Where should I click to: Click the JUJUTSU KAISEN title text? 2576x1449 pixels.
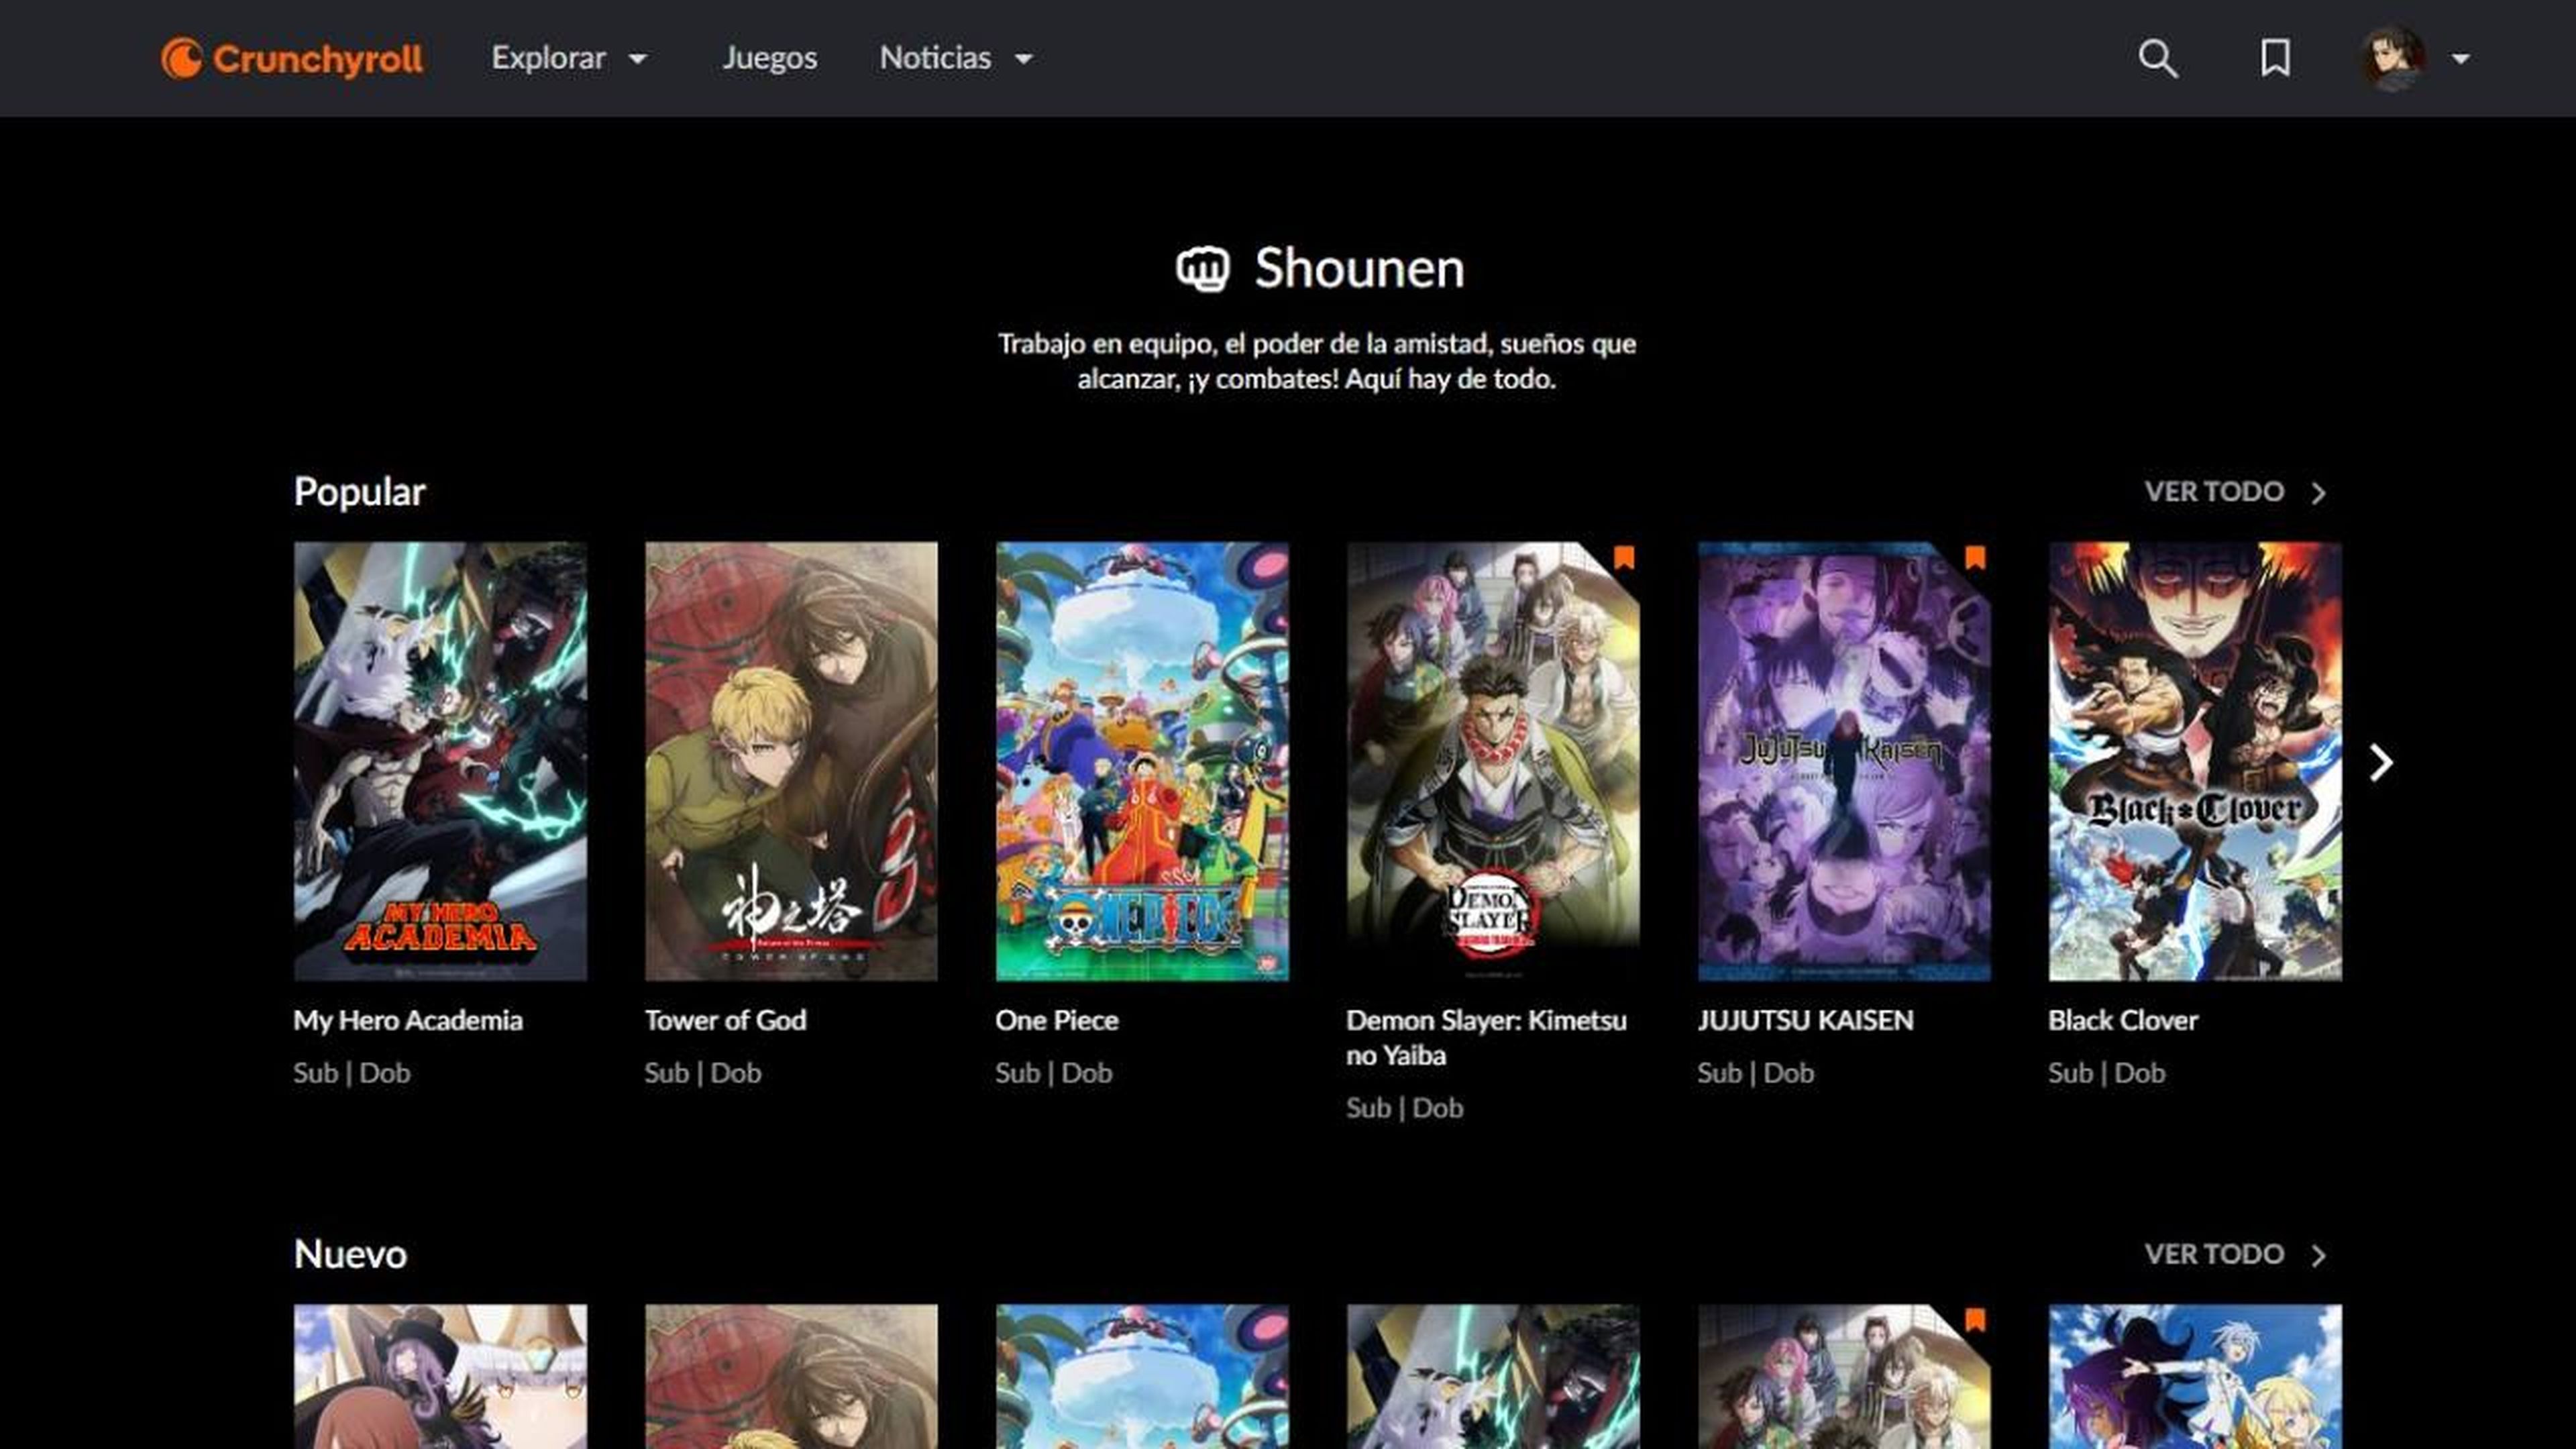point(1805,1020)
